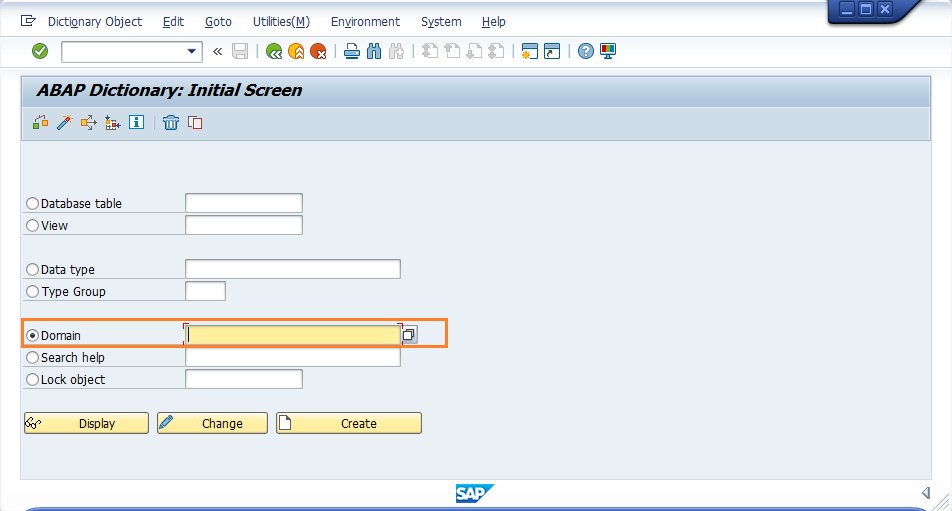This screenshot has height=511, width=952.
Task: Click the Activate magic wand icon
Action: (x=64, y=122)
